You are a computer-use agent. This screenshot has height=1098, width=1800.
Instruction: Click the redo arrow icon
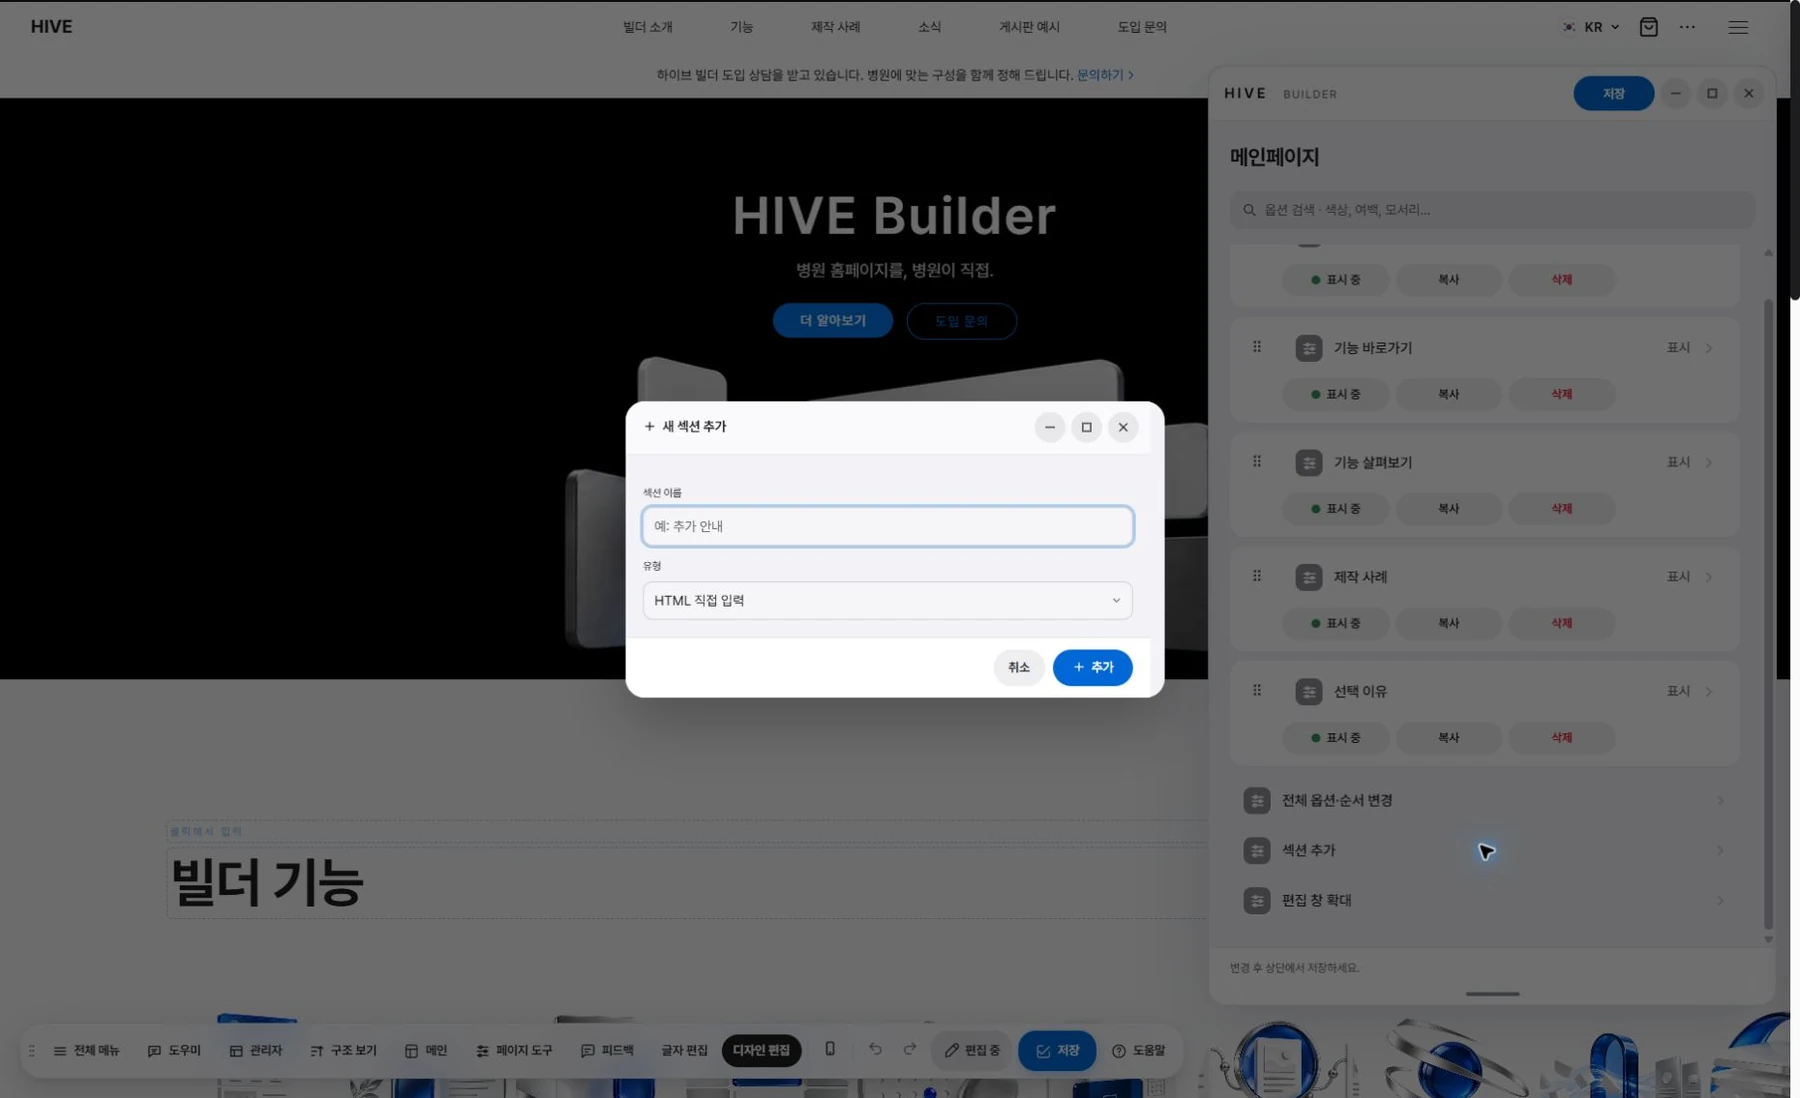pos(909,1049)
